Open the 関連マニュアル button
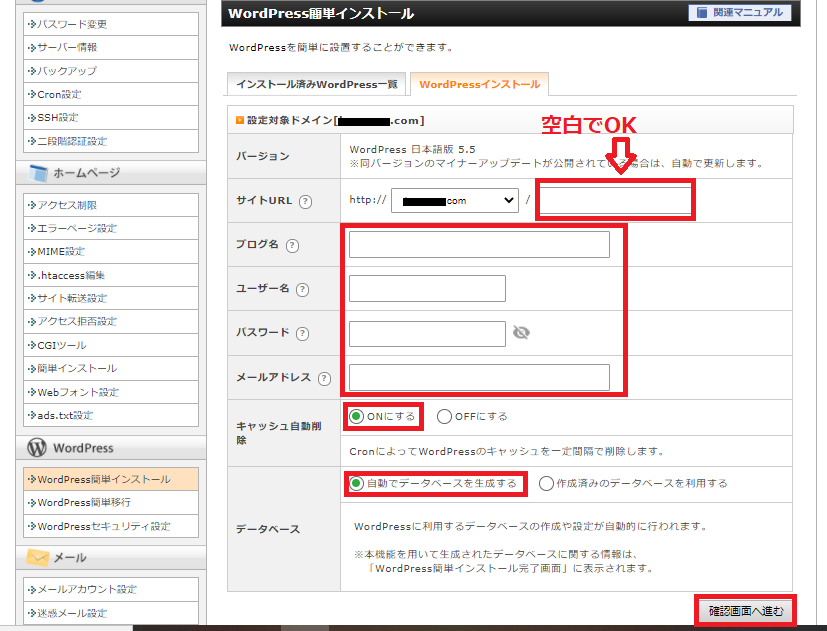This screenshot has height=631, width=827. pos(740,13)
